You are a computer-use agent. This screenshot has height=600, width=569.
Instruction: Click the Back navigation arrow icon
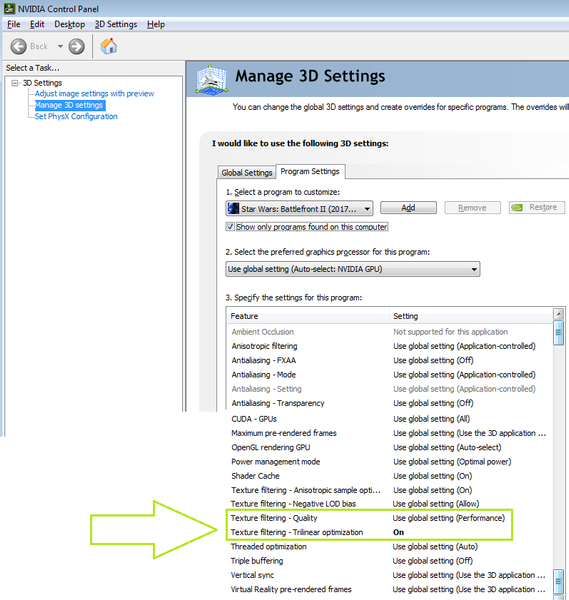point(18,47)
